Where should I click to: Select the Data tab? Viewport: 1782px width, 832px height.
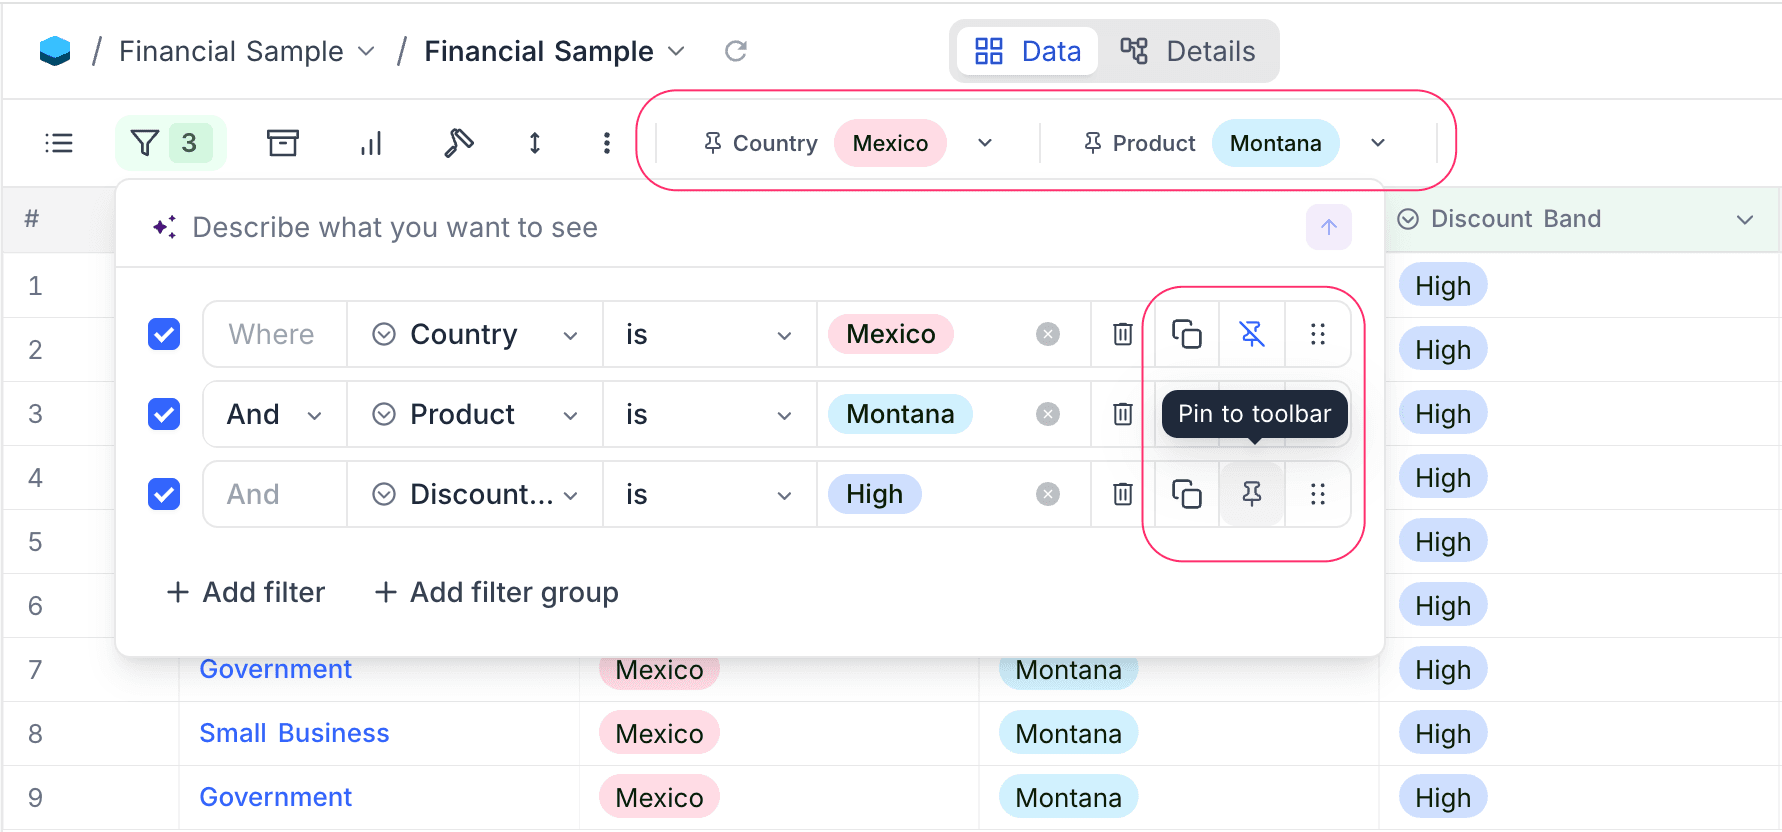(1028, 51)
